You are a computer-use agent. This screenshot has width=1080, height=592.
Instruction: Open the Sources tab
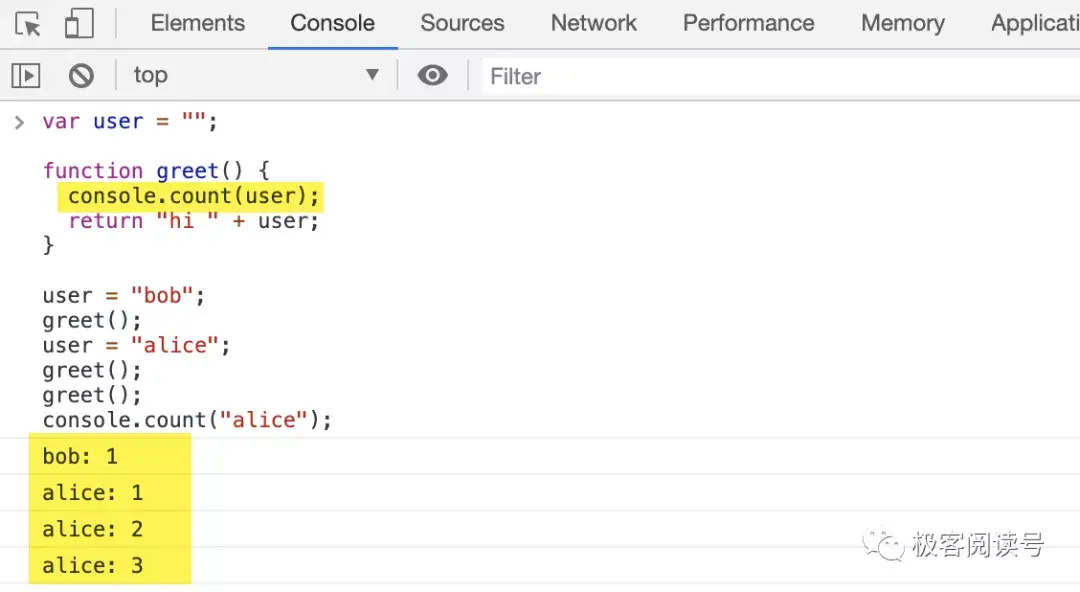[x=462, y=23]
